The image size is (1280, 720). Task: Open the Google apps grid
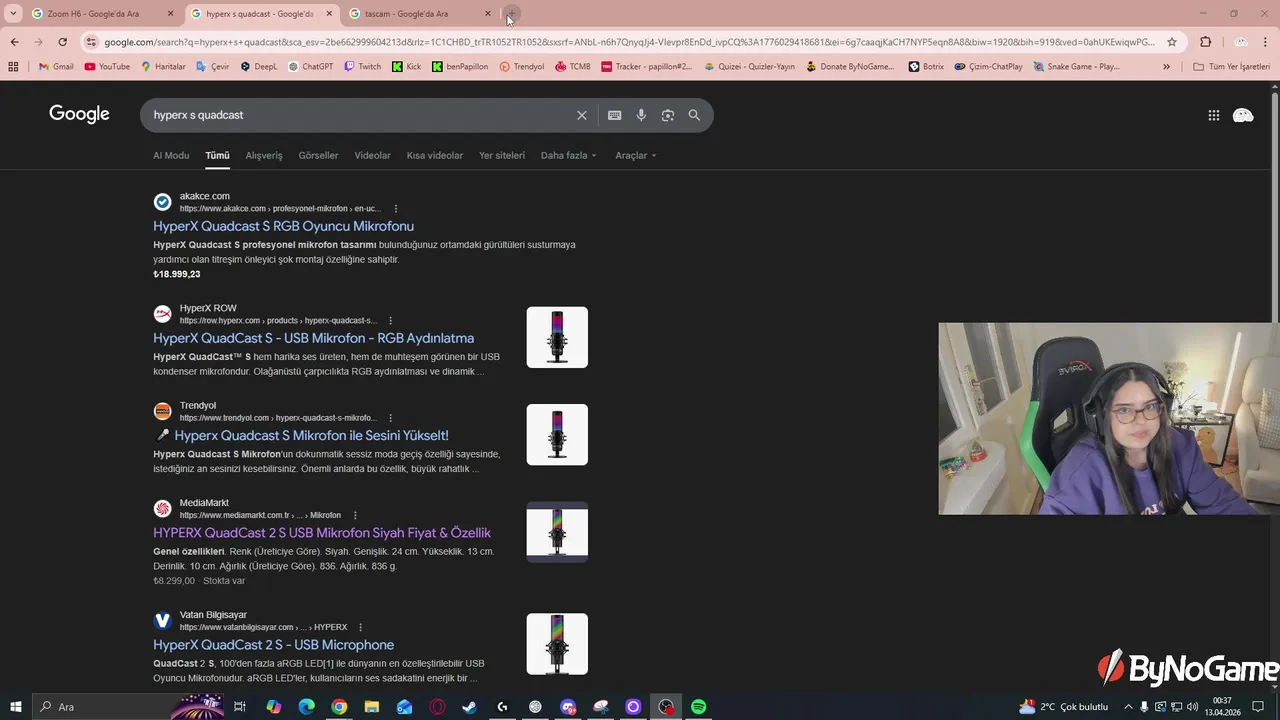1214,115
